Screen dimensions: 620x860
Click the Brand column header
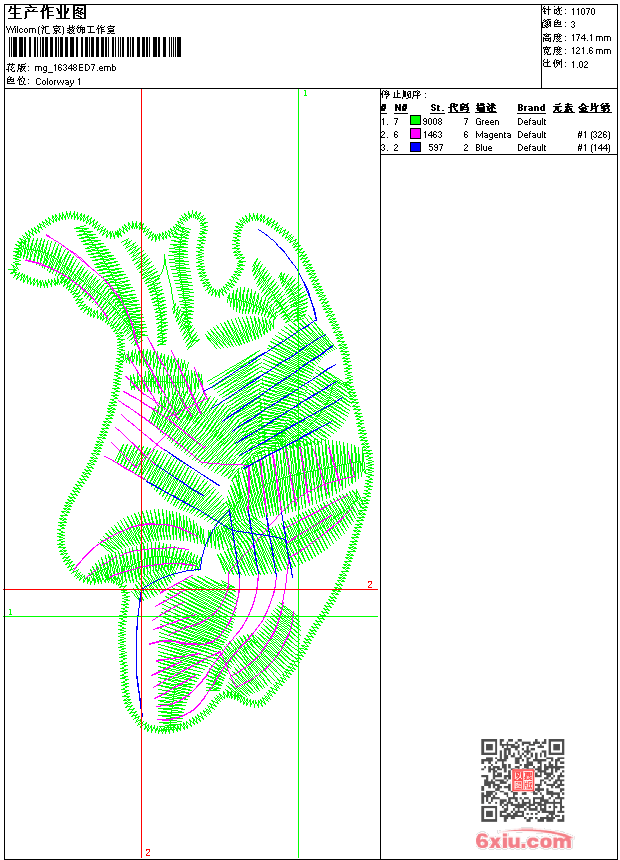coord(531,108)
